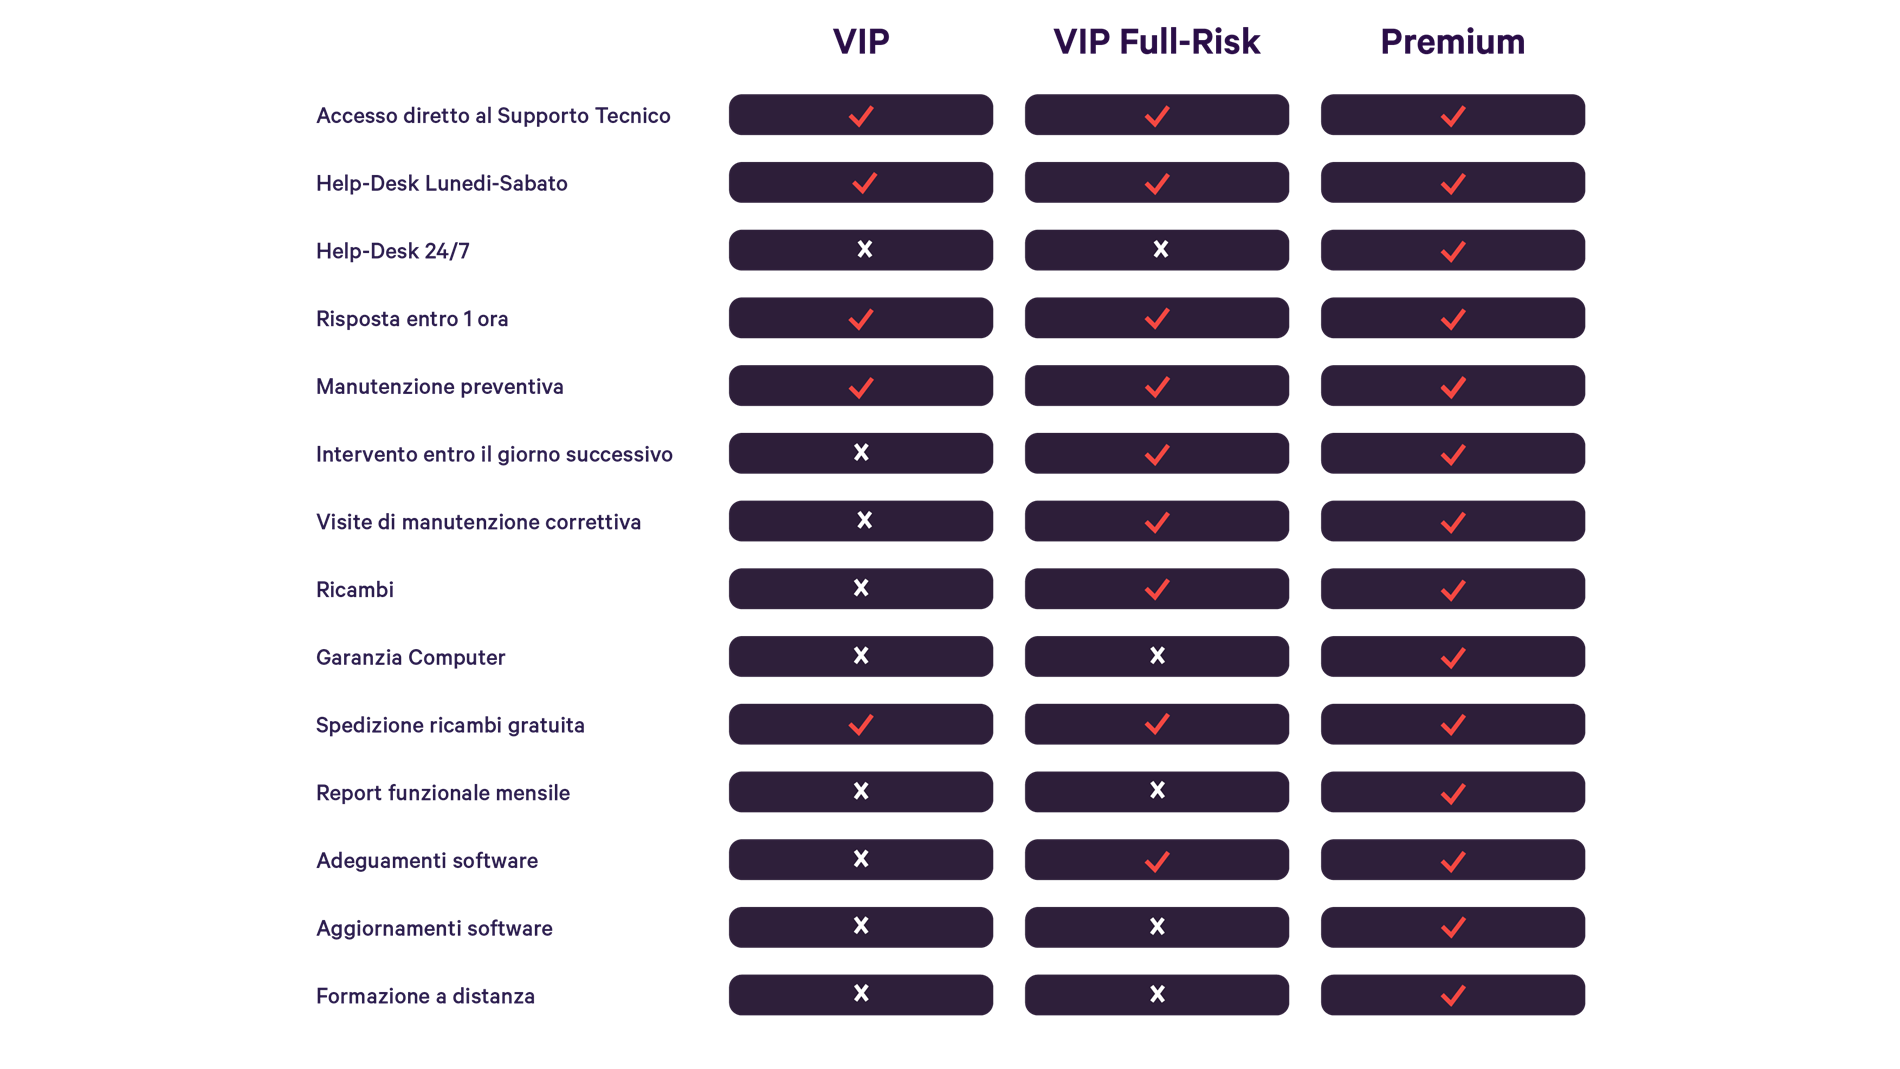Click Premium checkmark for Help-Desk 24/7

coord(1453,251)
